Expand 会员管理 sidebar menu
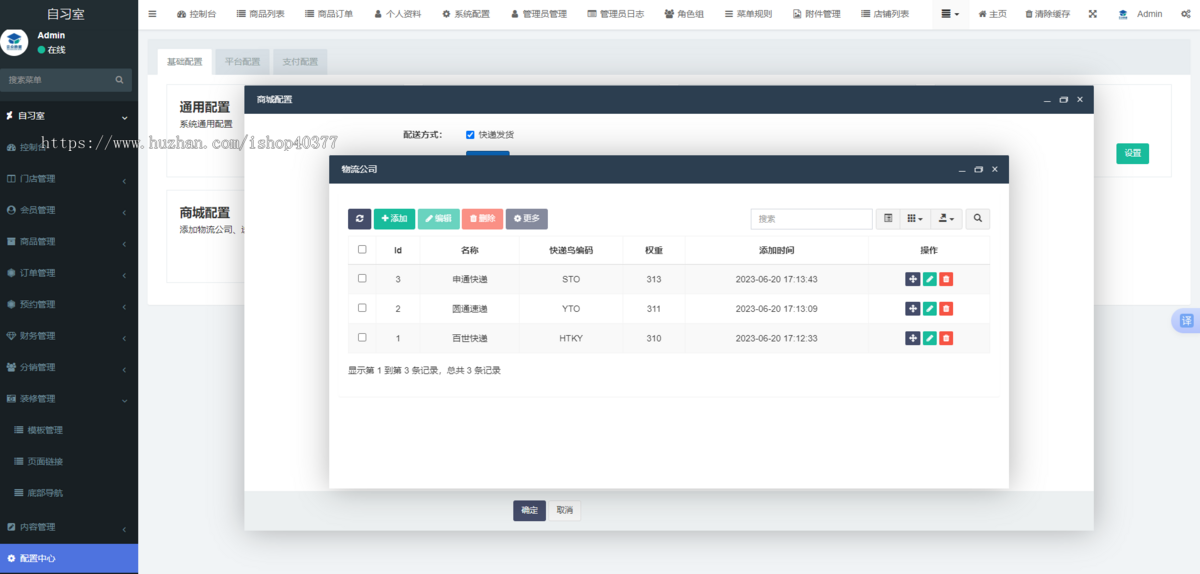This screenshot has width=1200, height=574. pos(69,210)
